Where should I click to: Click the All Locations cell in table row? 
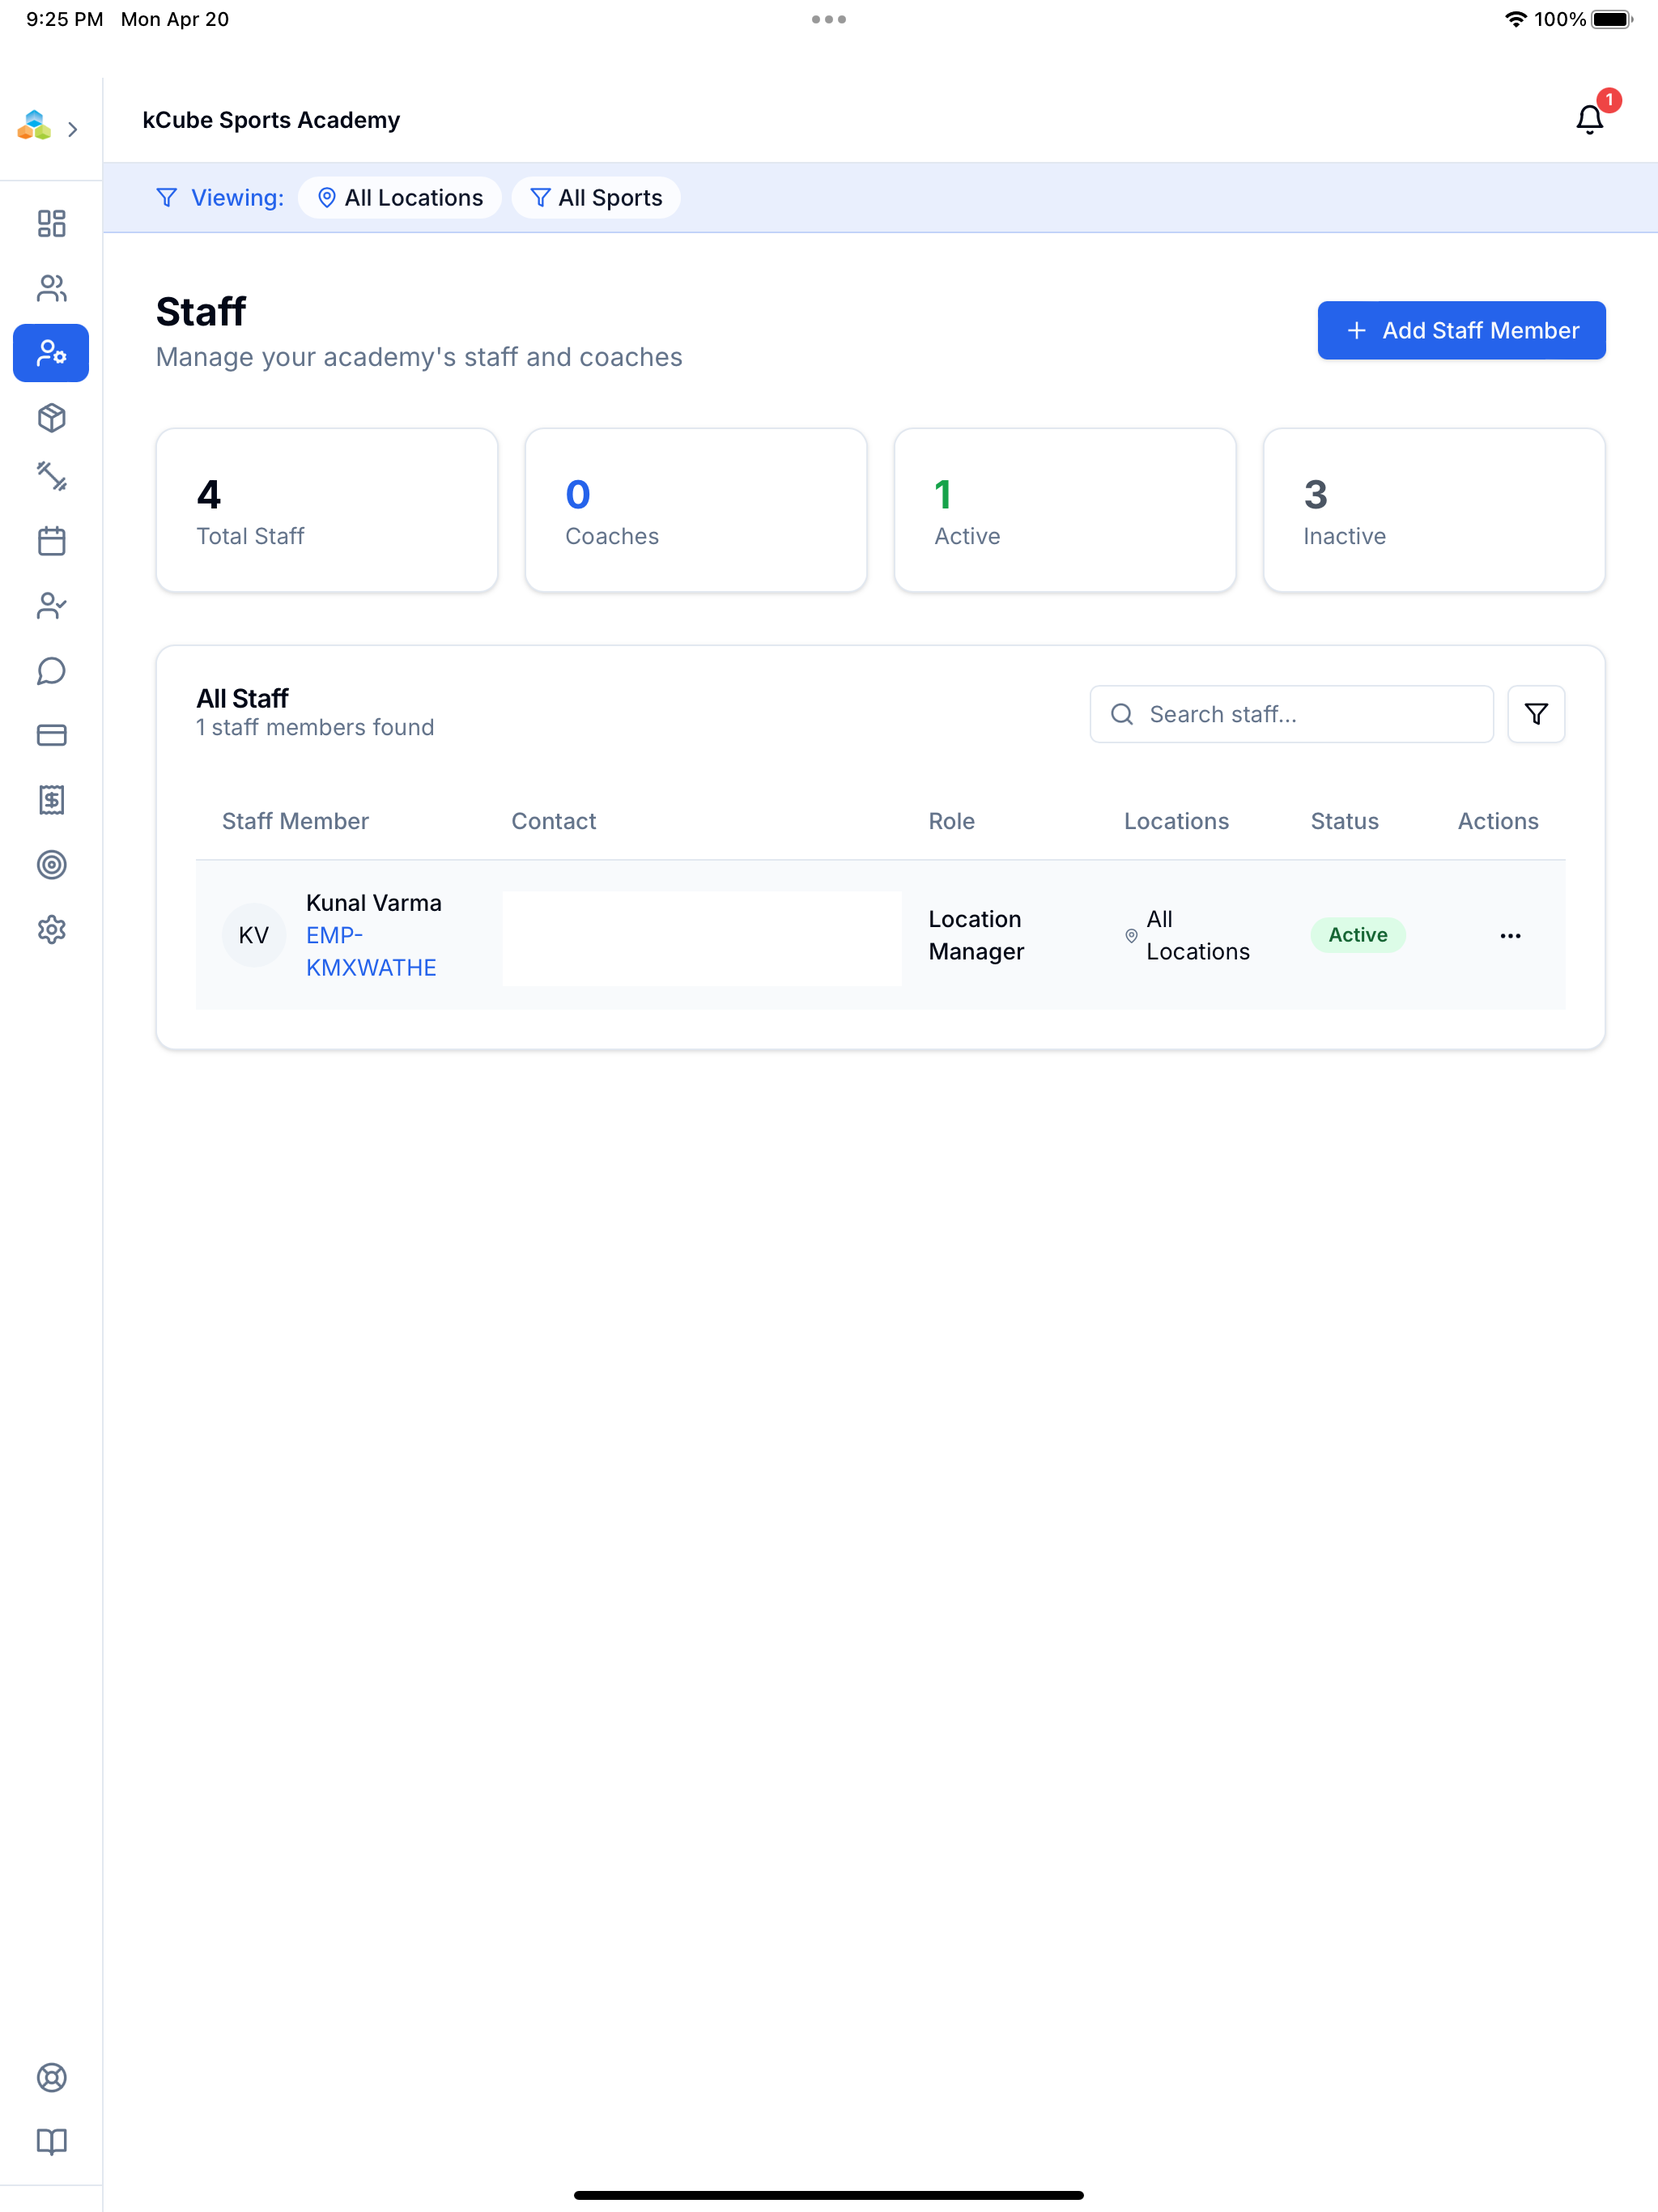(x=1188, y=935)
